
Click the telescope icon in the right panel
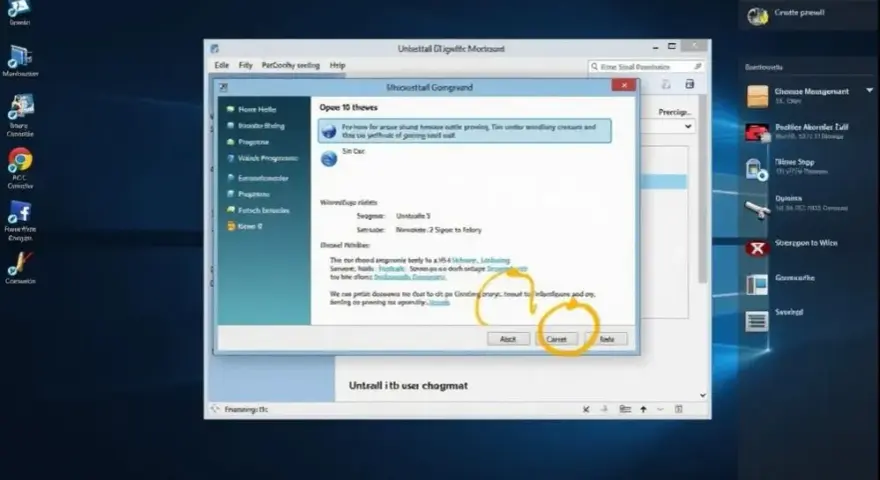(757, 209)
